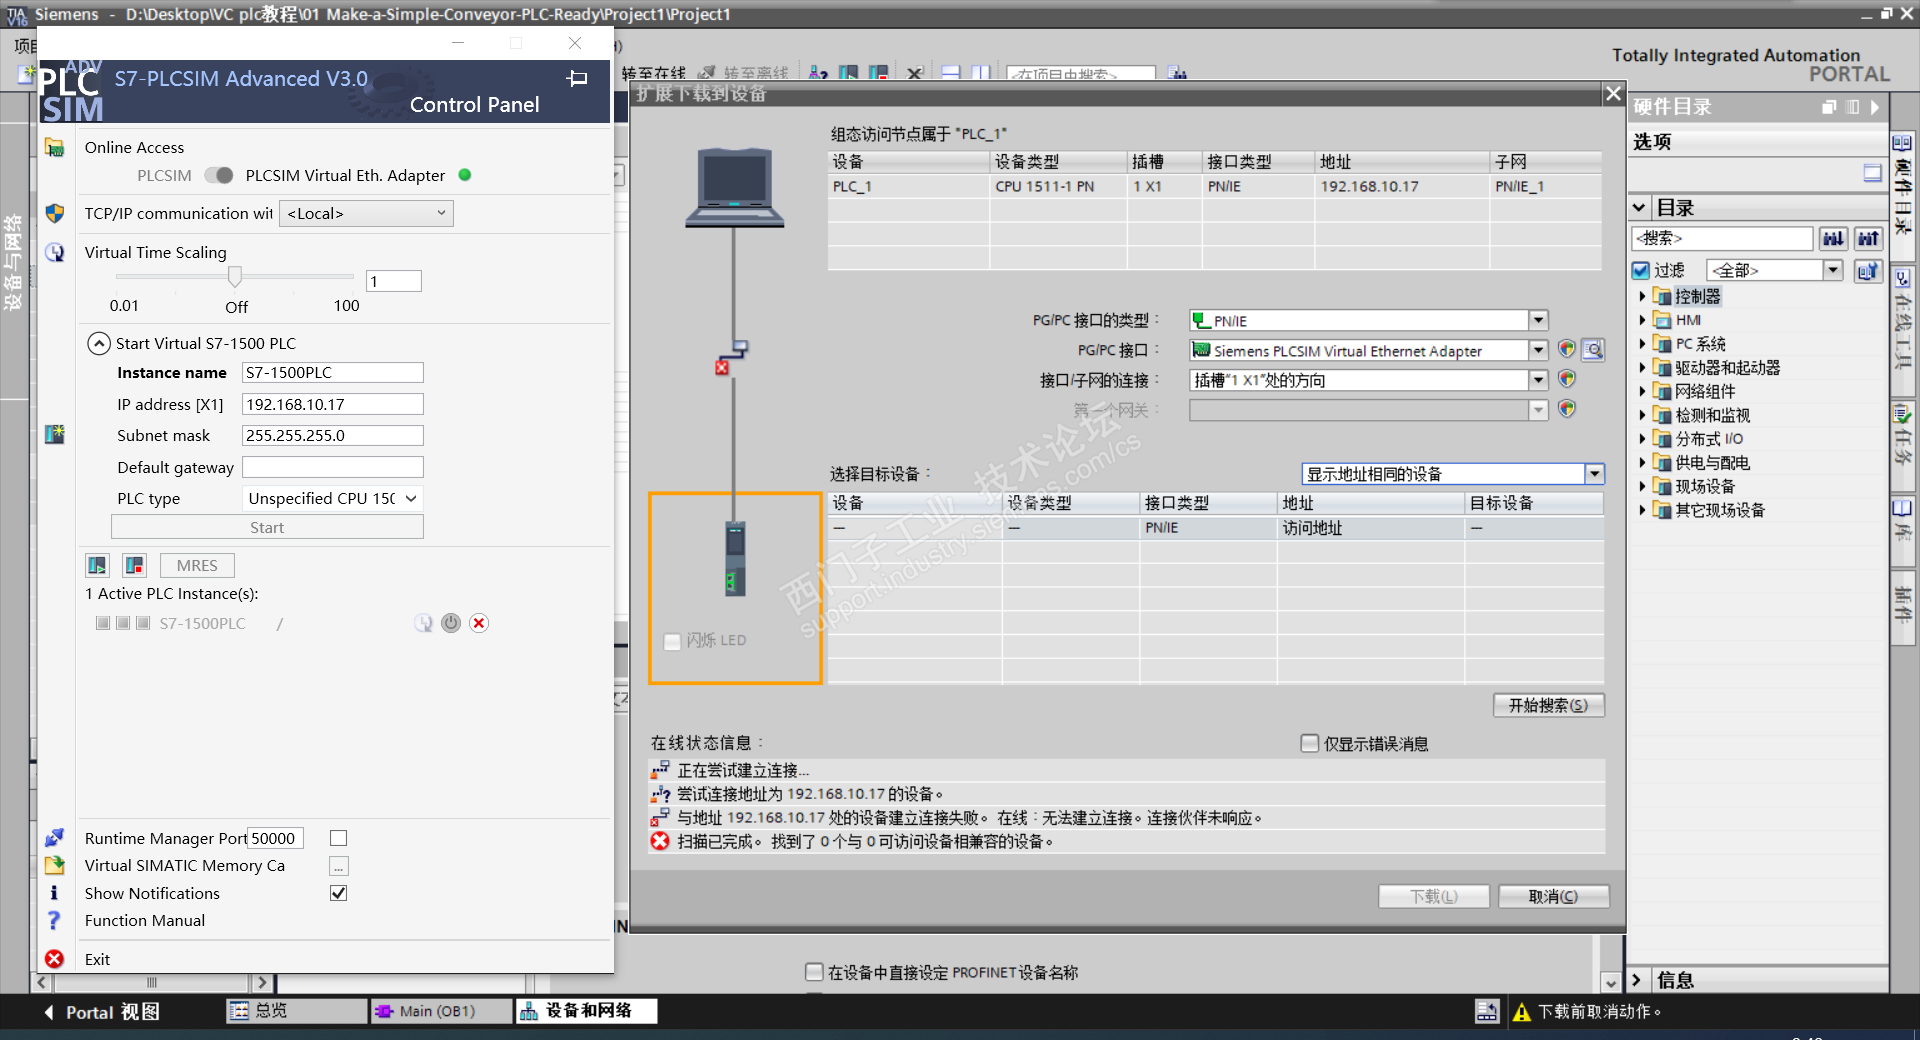1920x1040 pixels.
Task: Remove the S7-1500PLC instance with red X
Action: point(479,623)
